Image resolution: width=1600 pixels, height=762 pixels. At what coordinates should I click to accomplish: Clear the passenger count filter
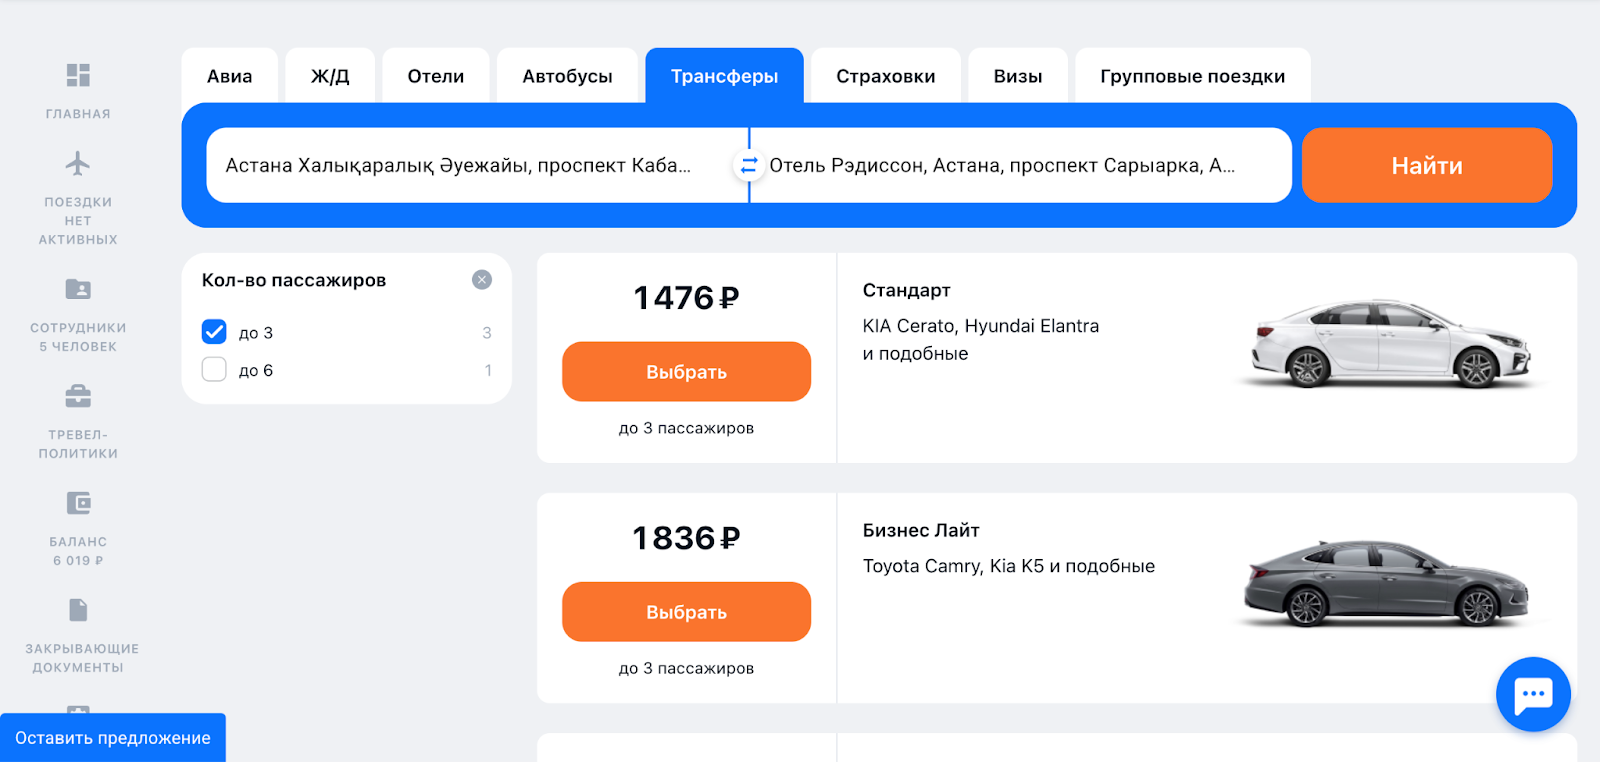pyautogui.click(x=482, y=280)
